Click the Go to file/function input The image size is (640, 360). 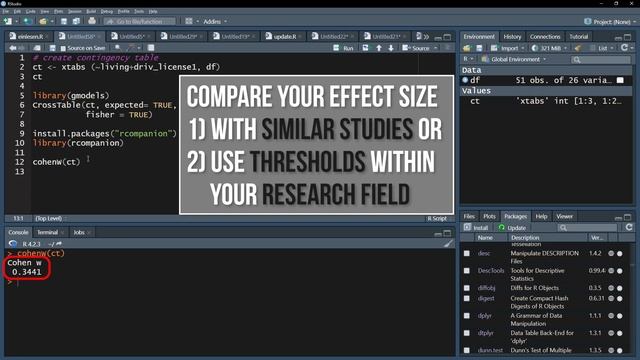pos(139,21)
